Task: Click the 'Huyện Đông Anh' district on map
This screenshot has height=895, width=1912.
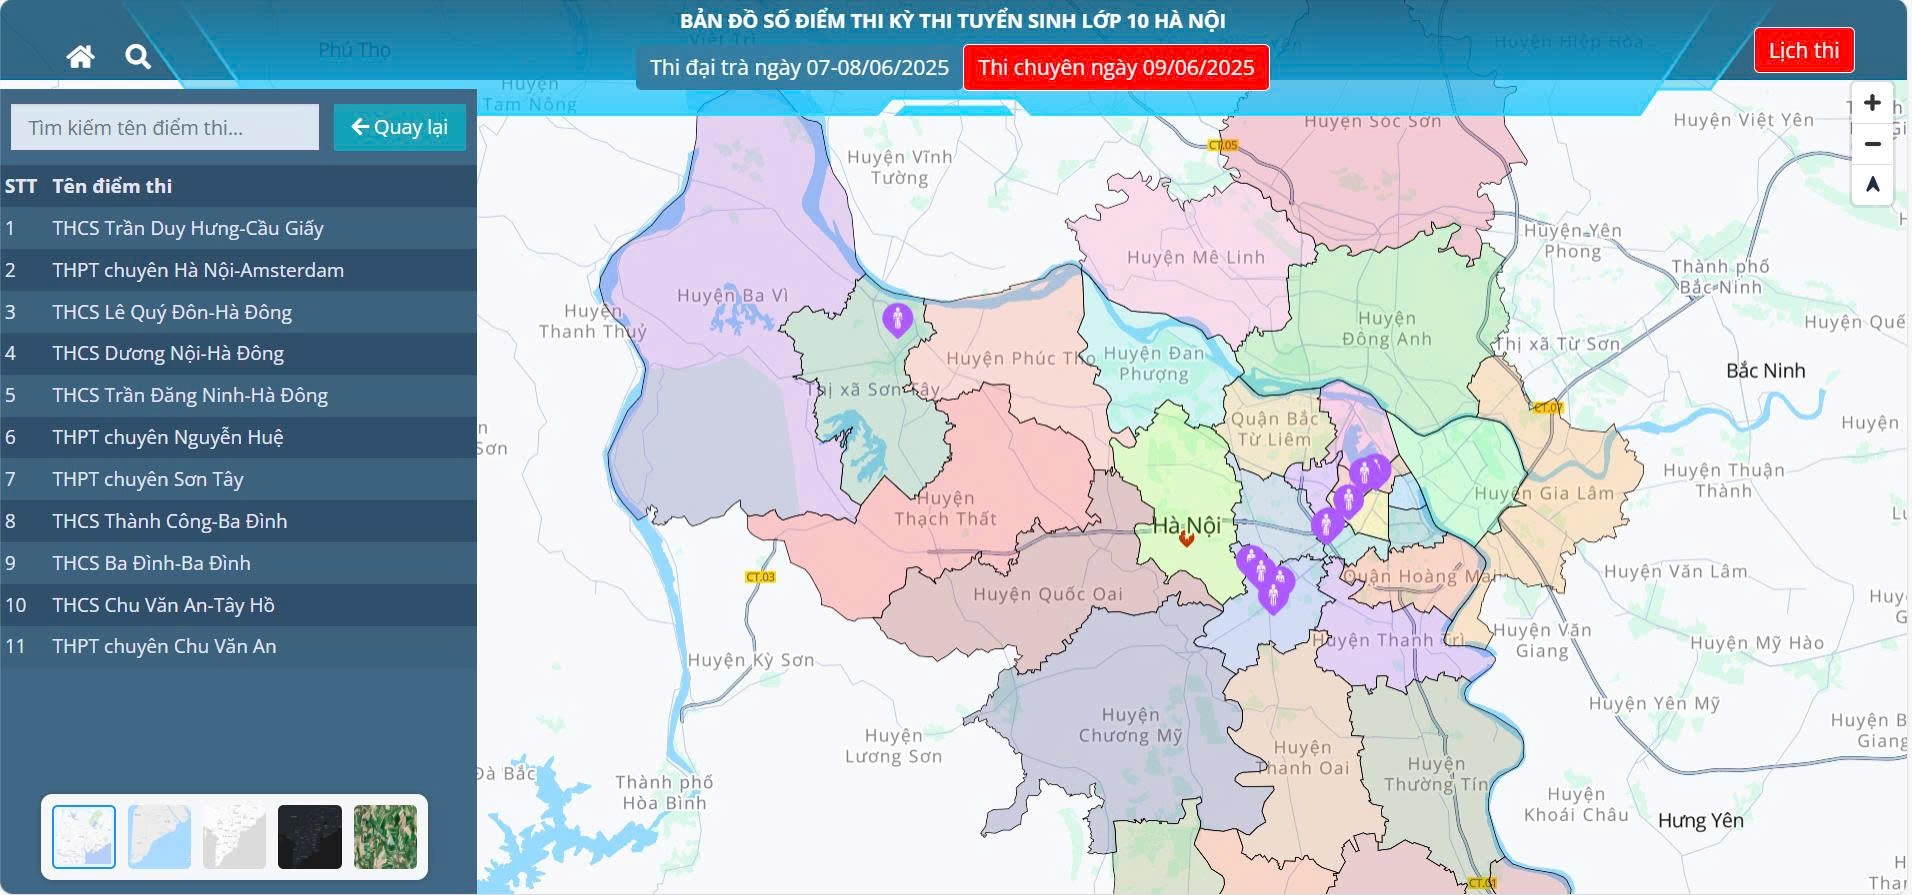Action: (x=1386, y=329)
